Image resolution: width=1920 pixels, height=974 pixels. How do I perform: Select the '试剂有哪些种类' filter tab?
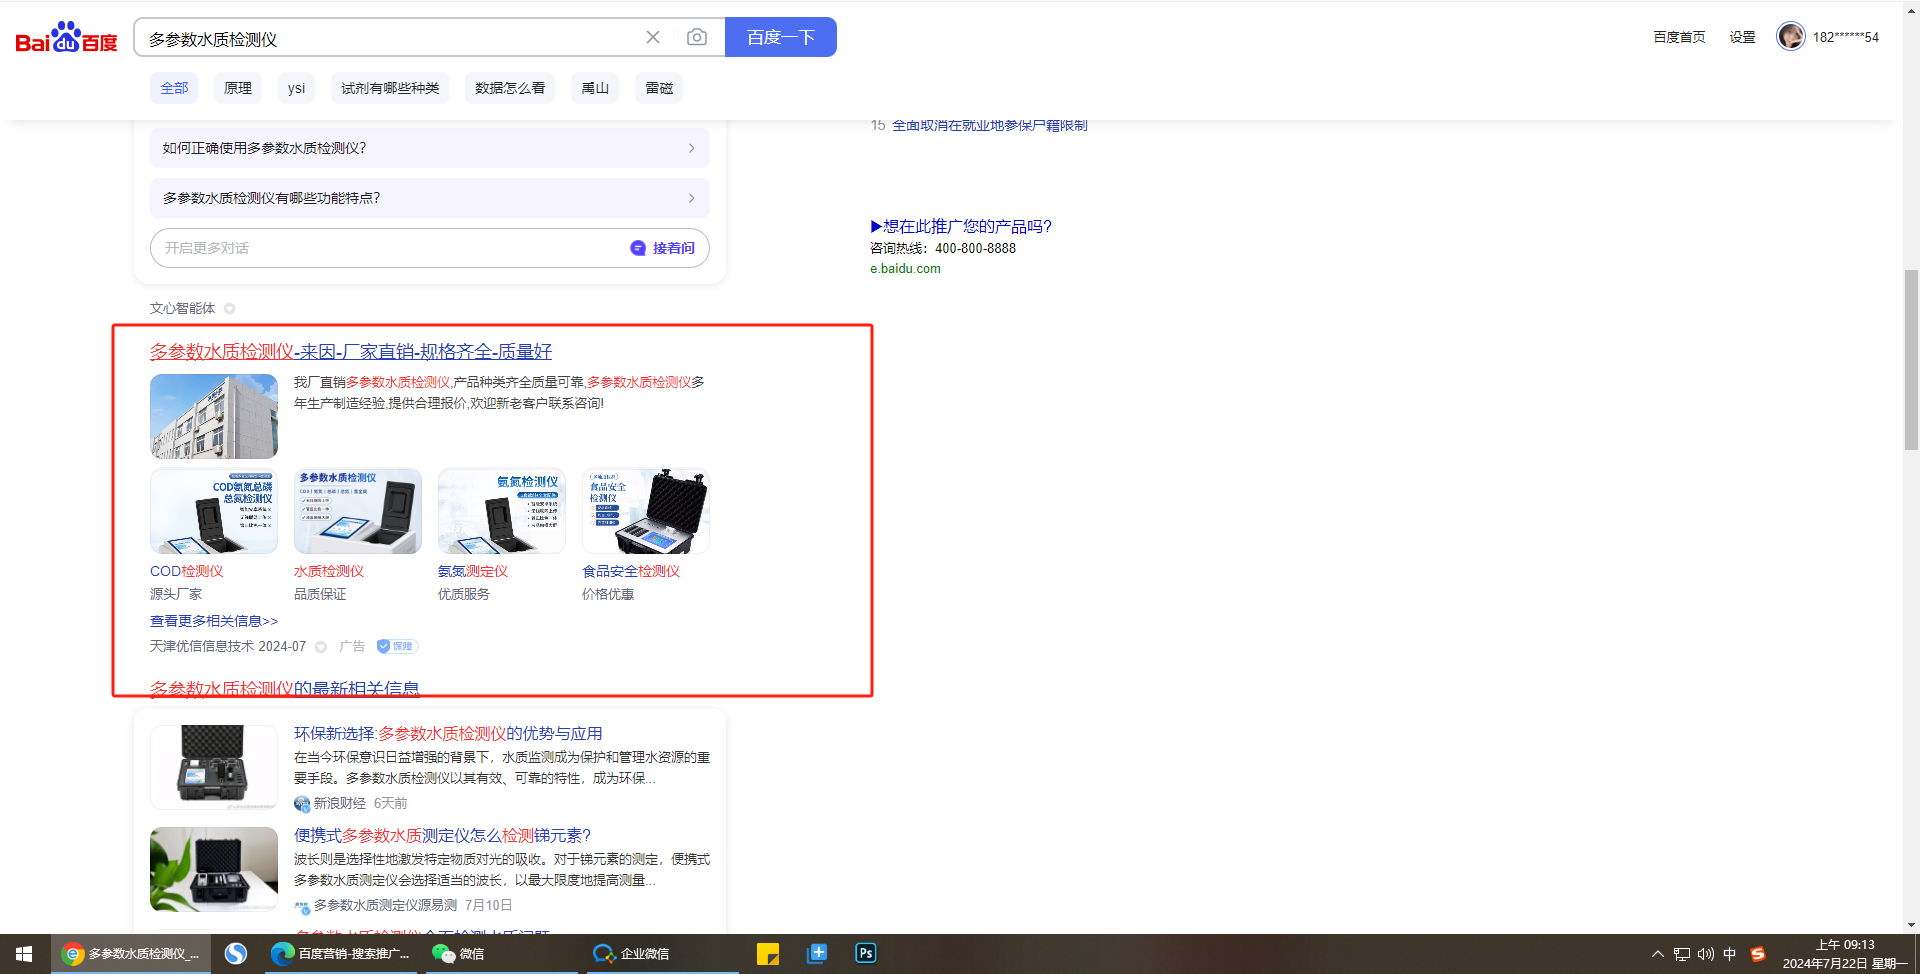pyautogui.click(x=390, y=88)
